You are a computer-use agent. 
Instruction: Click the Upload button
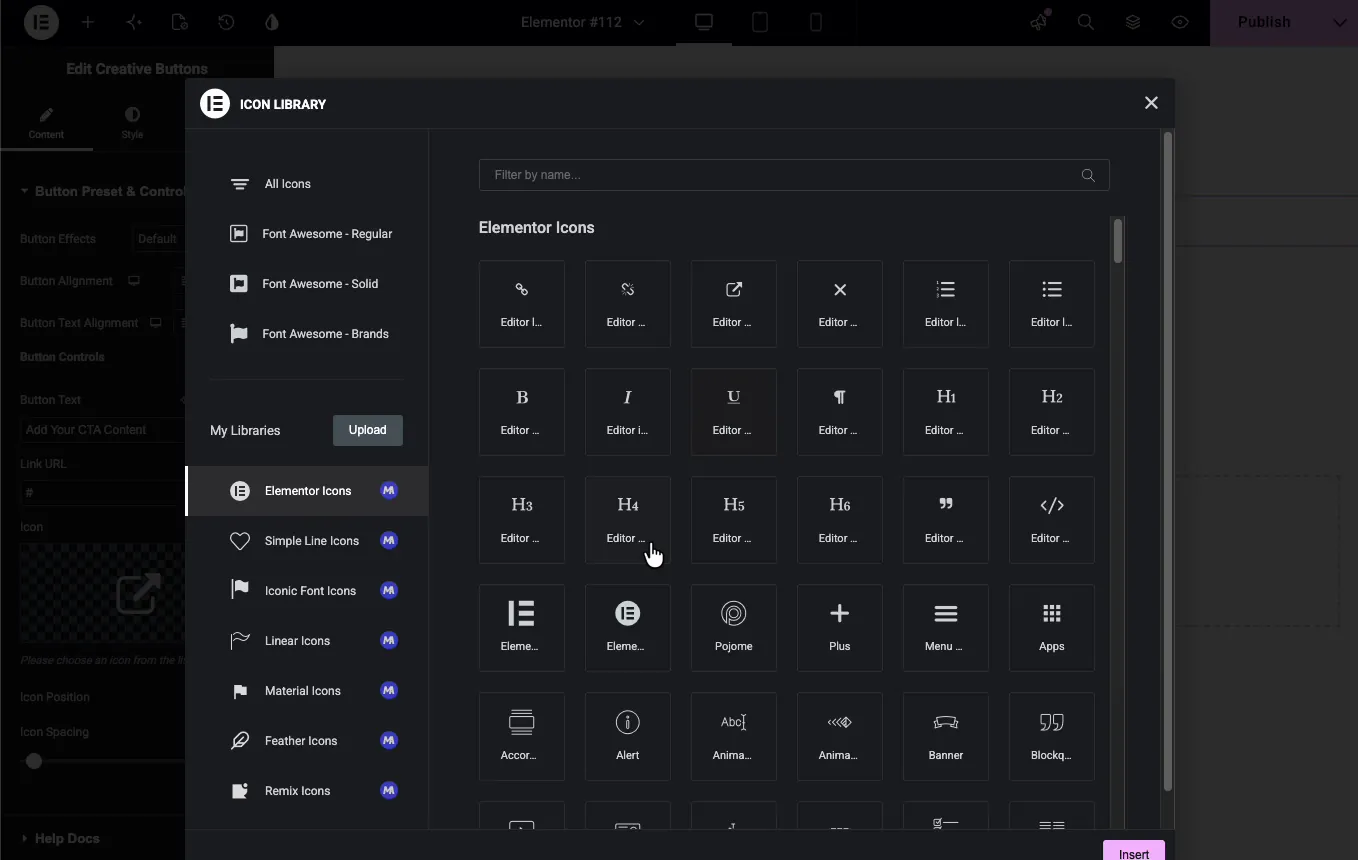(368, 430)
